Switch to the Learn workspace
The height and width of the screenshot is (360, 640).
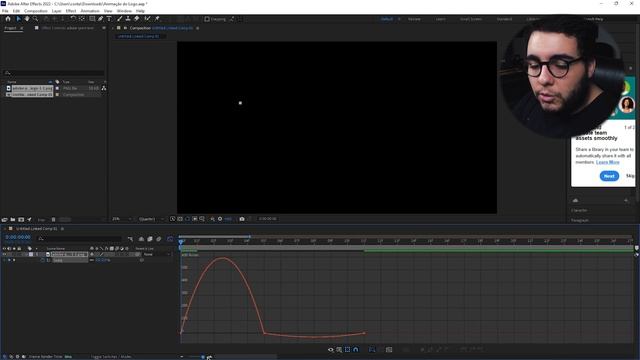pos(440,19)
